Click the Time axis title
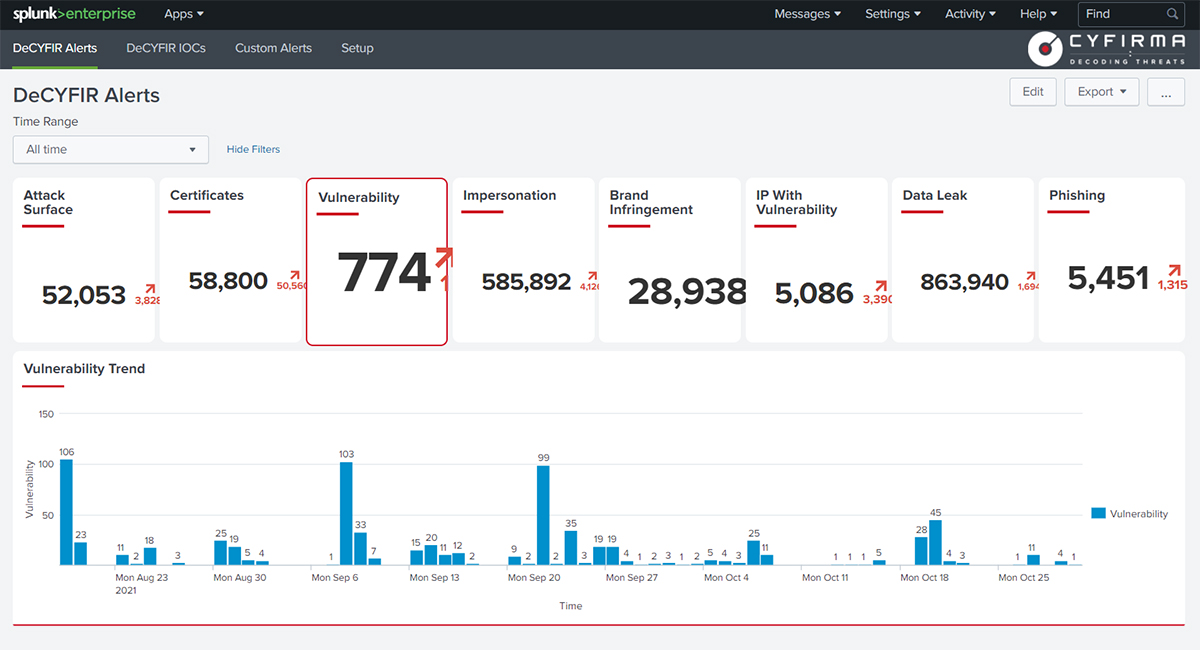The height and width of the screenshot is (650, 1200). pyautogui.click(x=570, y=606)
